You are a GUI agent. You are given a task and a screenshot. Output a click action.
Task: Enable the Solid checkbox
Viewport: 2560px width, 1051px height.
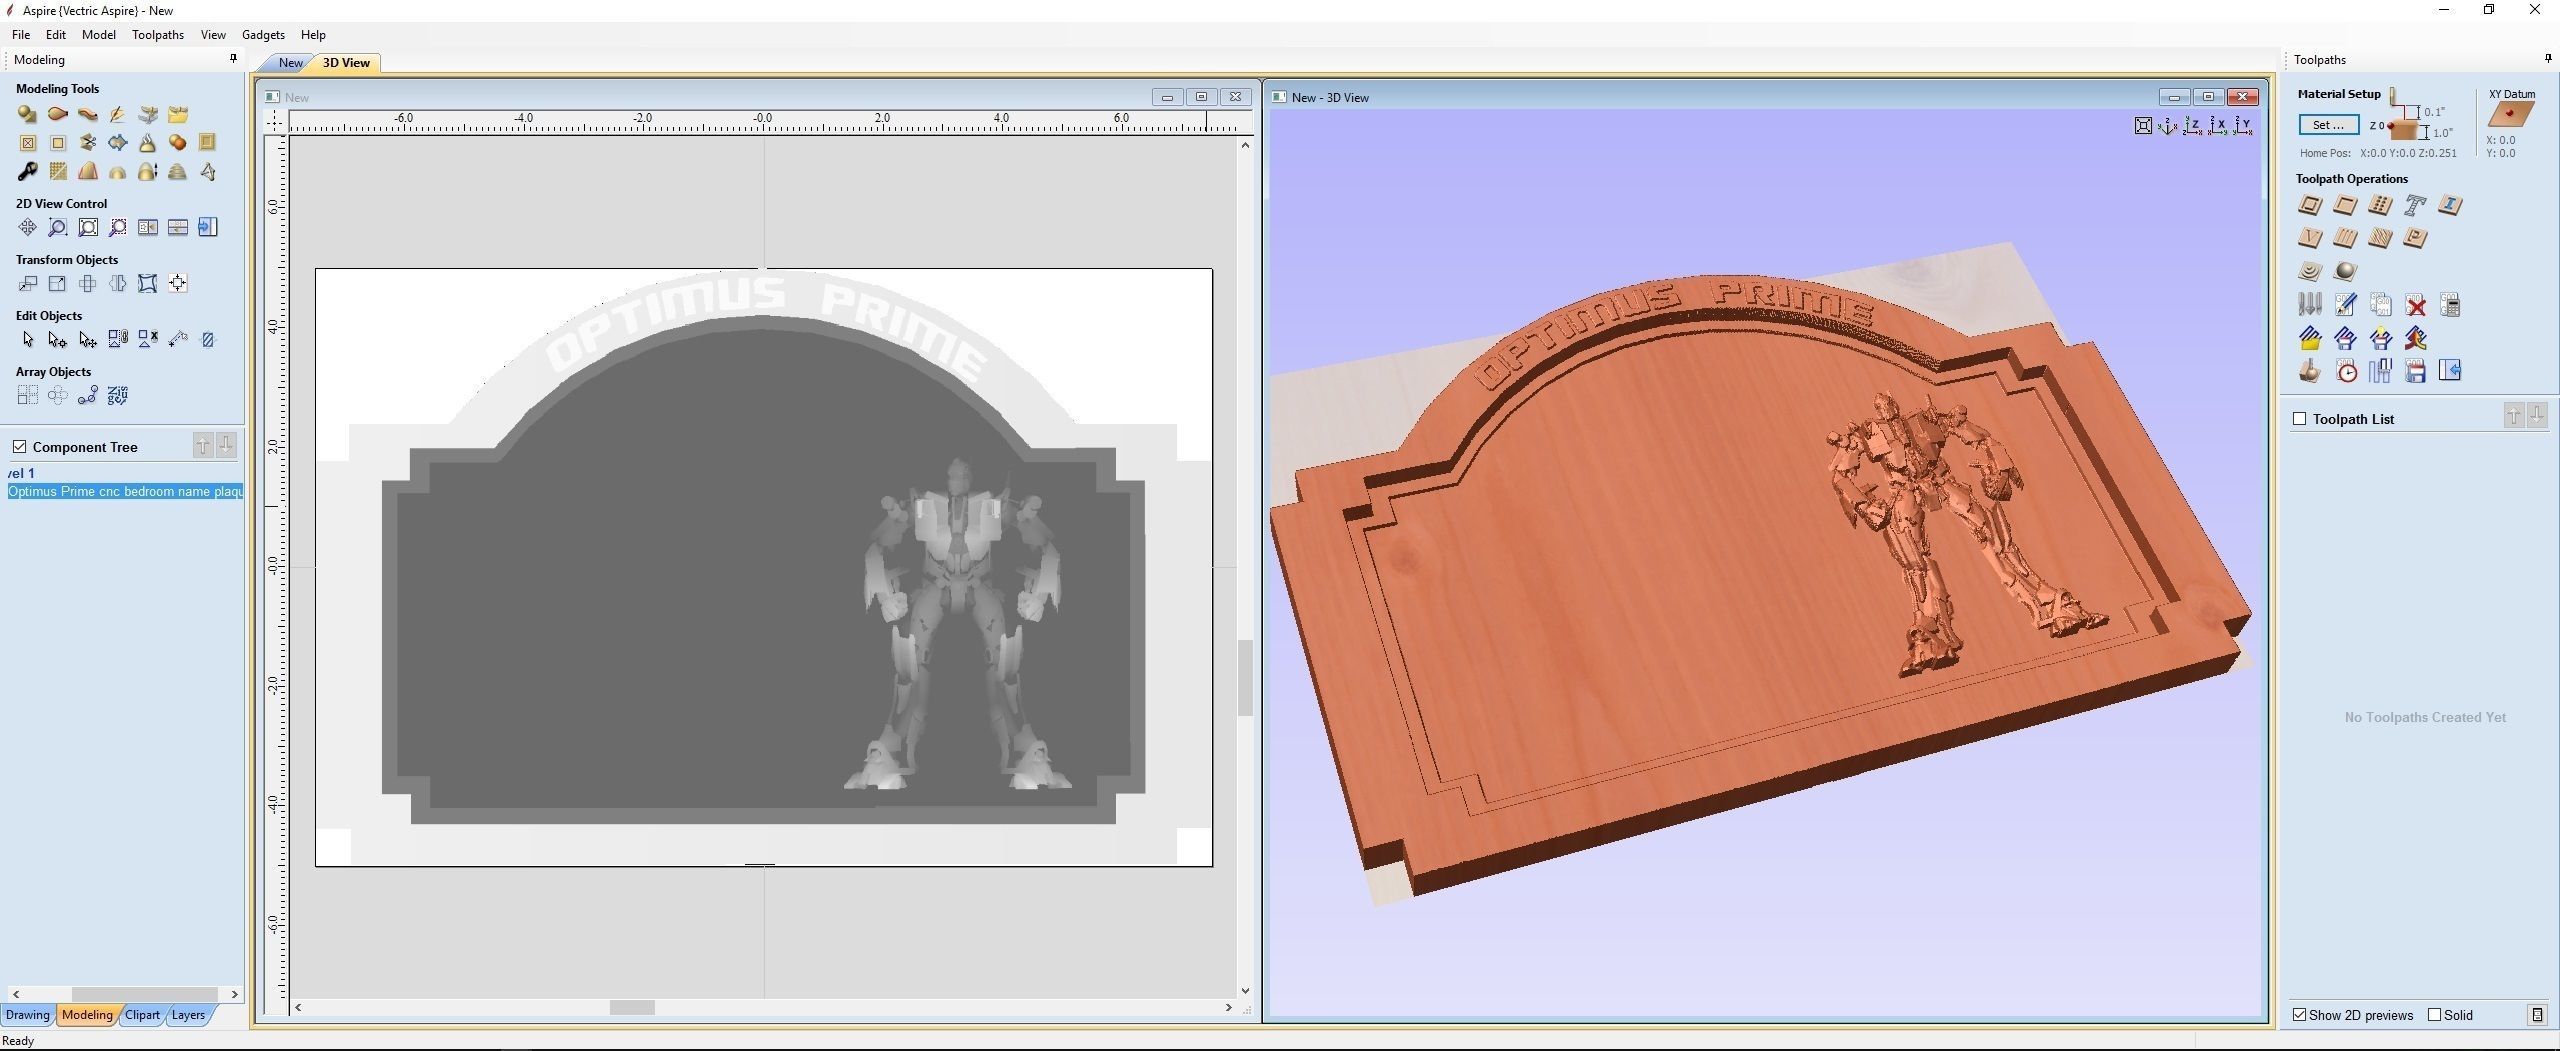[x=2435, y=1015]
